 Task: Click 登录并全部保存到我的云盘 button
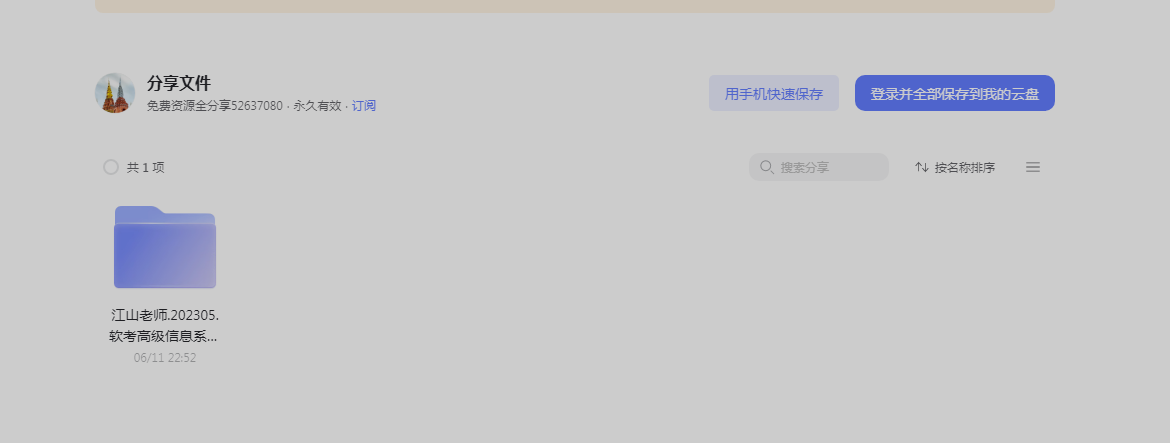954,93
